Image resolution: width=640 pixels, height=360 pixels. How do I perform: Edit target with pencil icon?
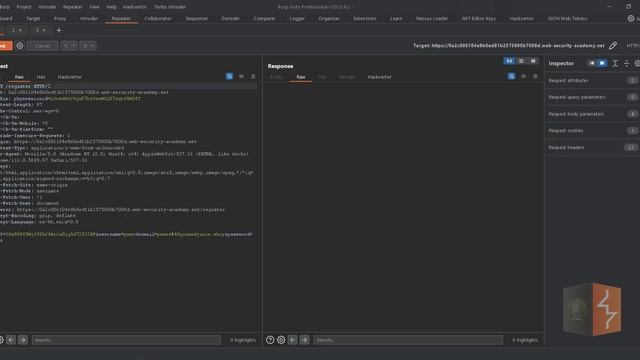click(x=613, y=46)
